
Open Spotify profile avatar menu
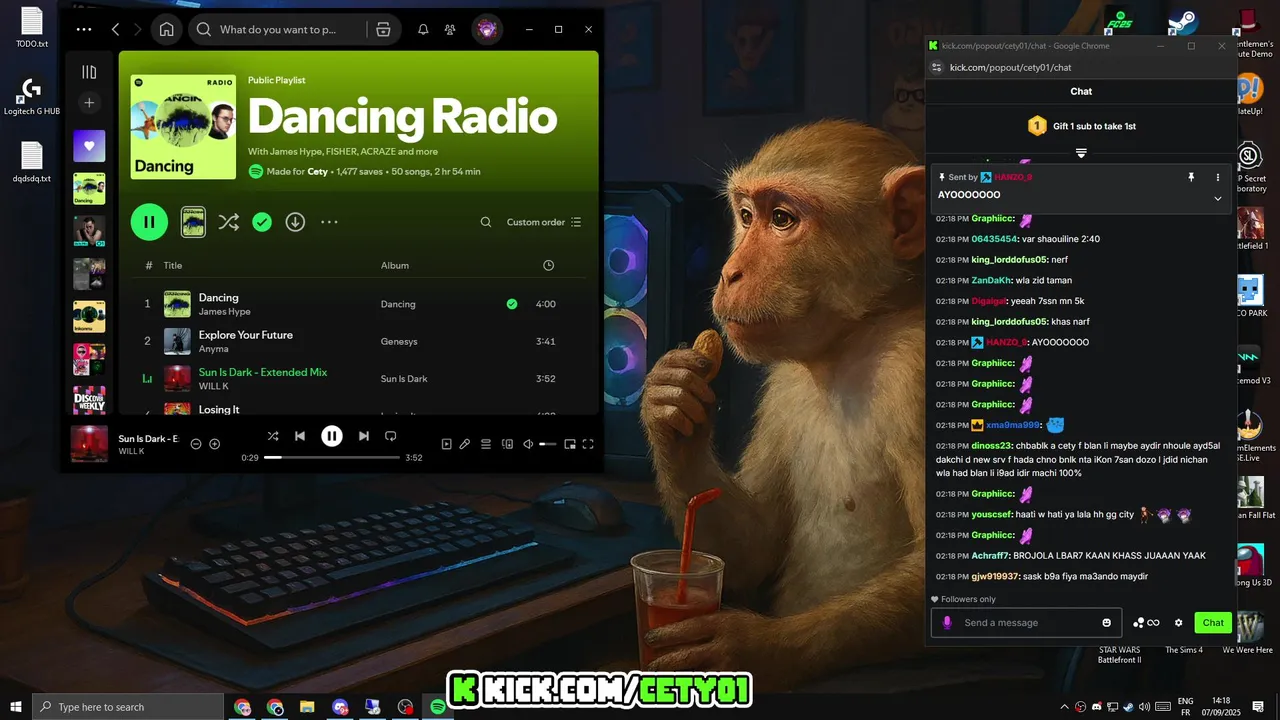point(487,29)
